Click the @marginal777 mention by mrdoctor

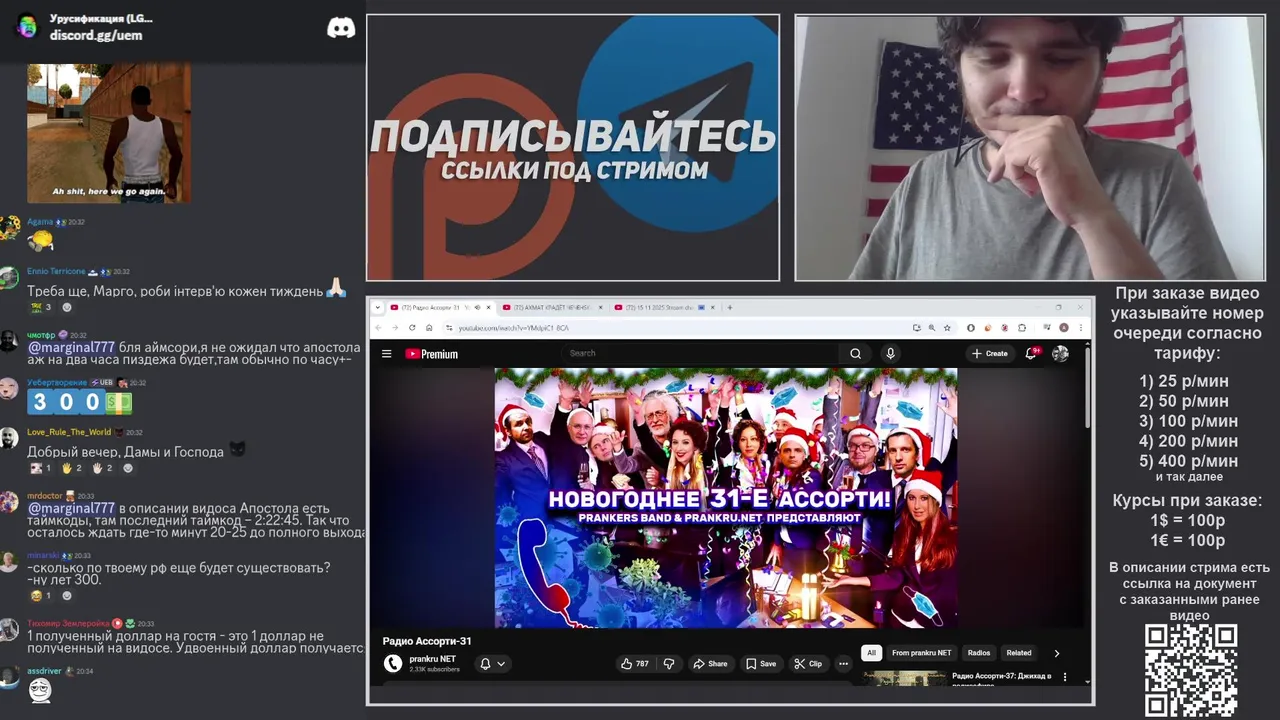[71, 508]
